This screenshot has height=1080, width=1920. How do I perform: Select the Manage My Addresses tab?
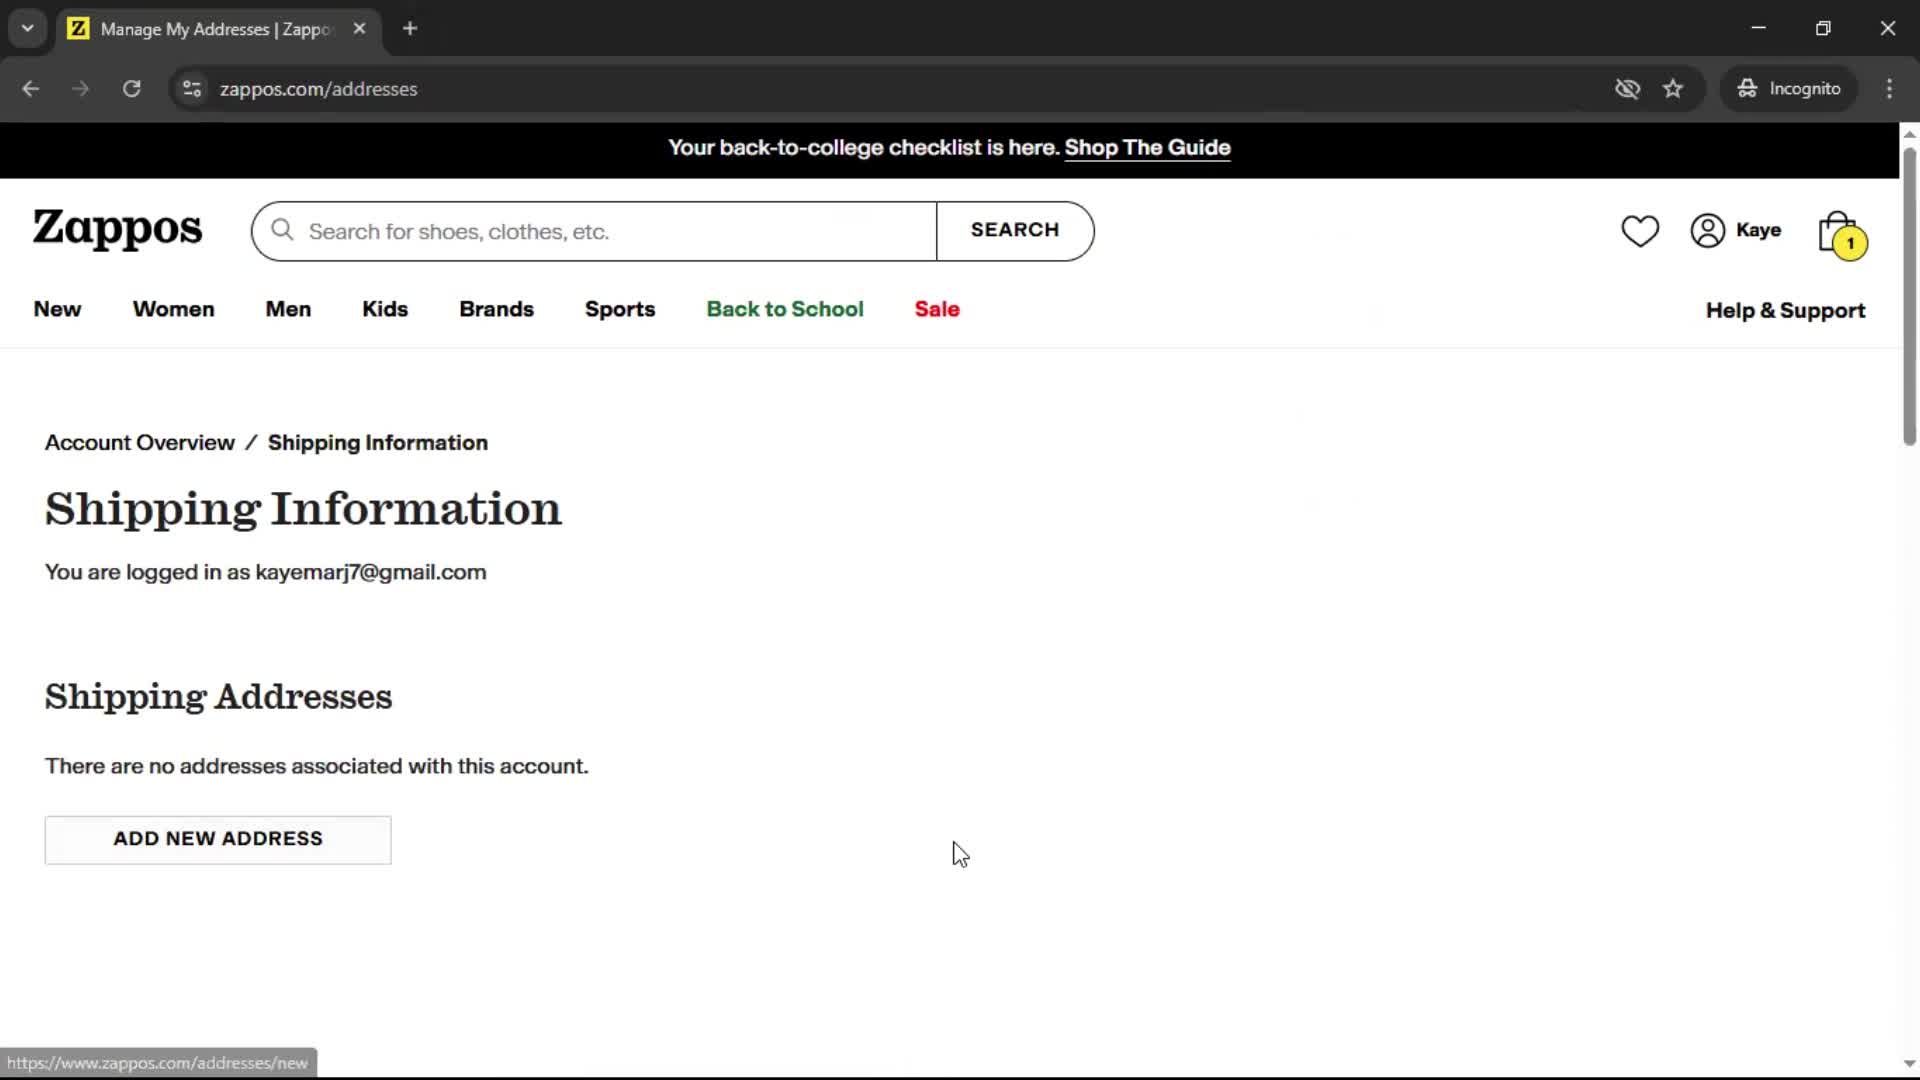[x=218, y=29]
